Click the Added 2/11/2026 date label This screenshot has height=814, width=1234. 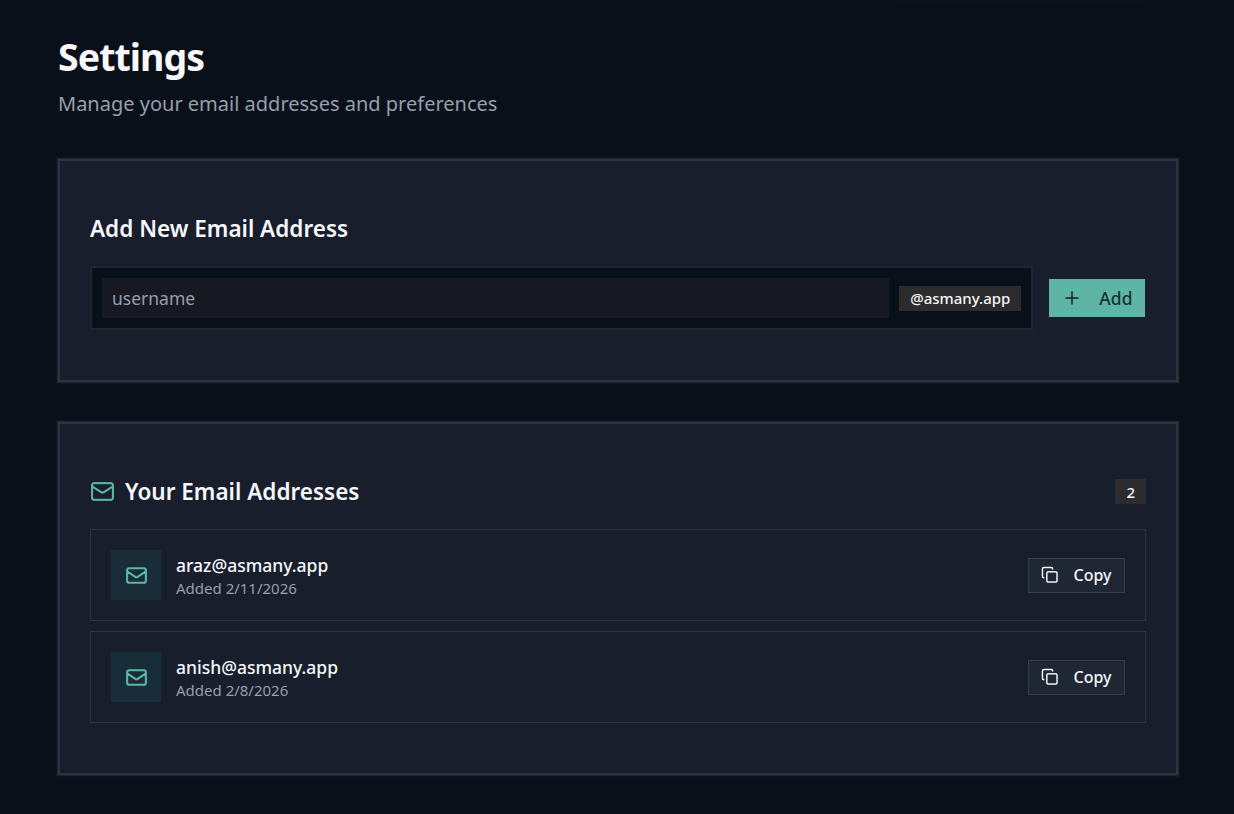(236, 589)
